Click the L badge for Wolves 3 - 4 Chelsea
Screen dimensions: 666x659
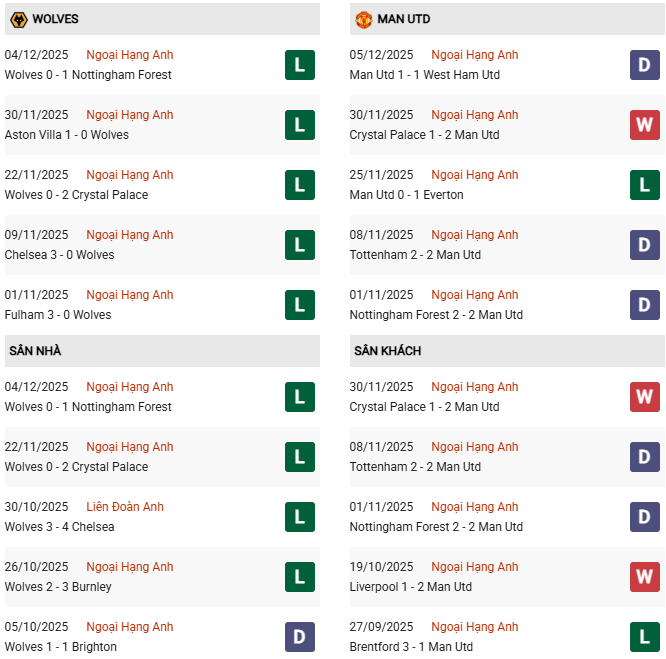(x=299, y=517)
